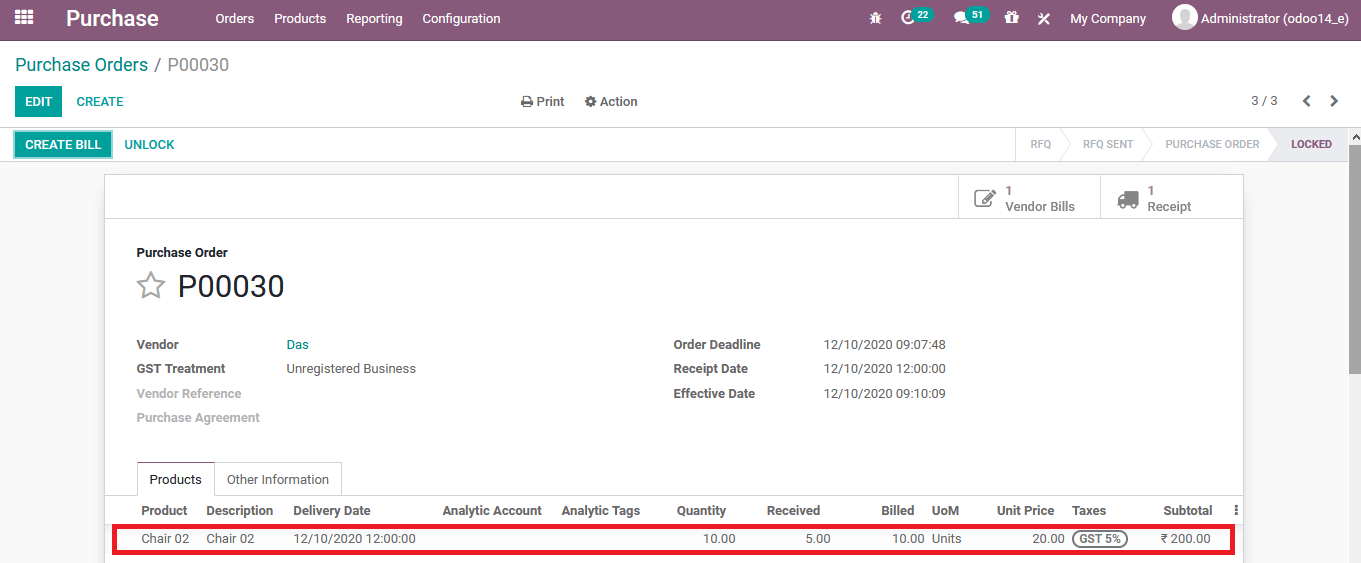Click the Quantity column header
Image resolution: width=1361 pixels, height=563 pixels.
(701, 510)
